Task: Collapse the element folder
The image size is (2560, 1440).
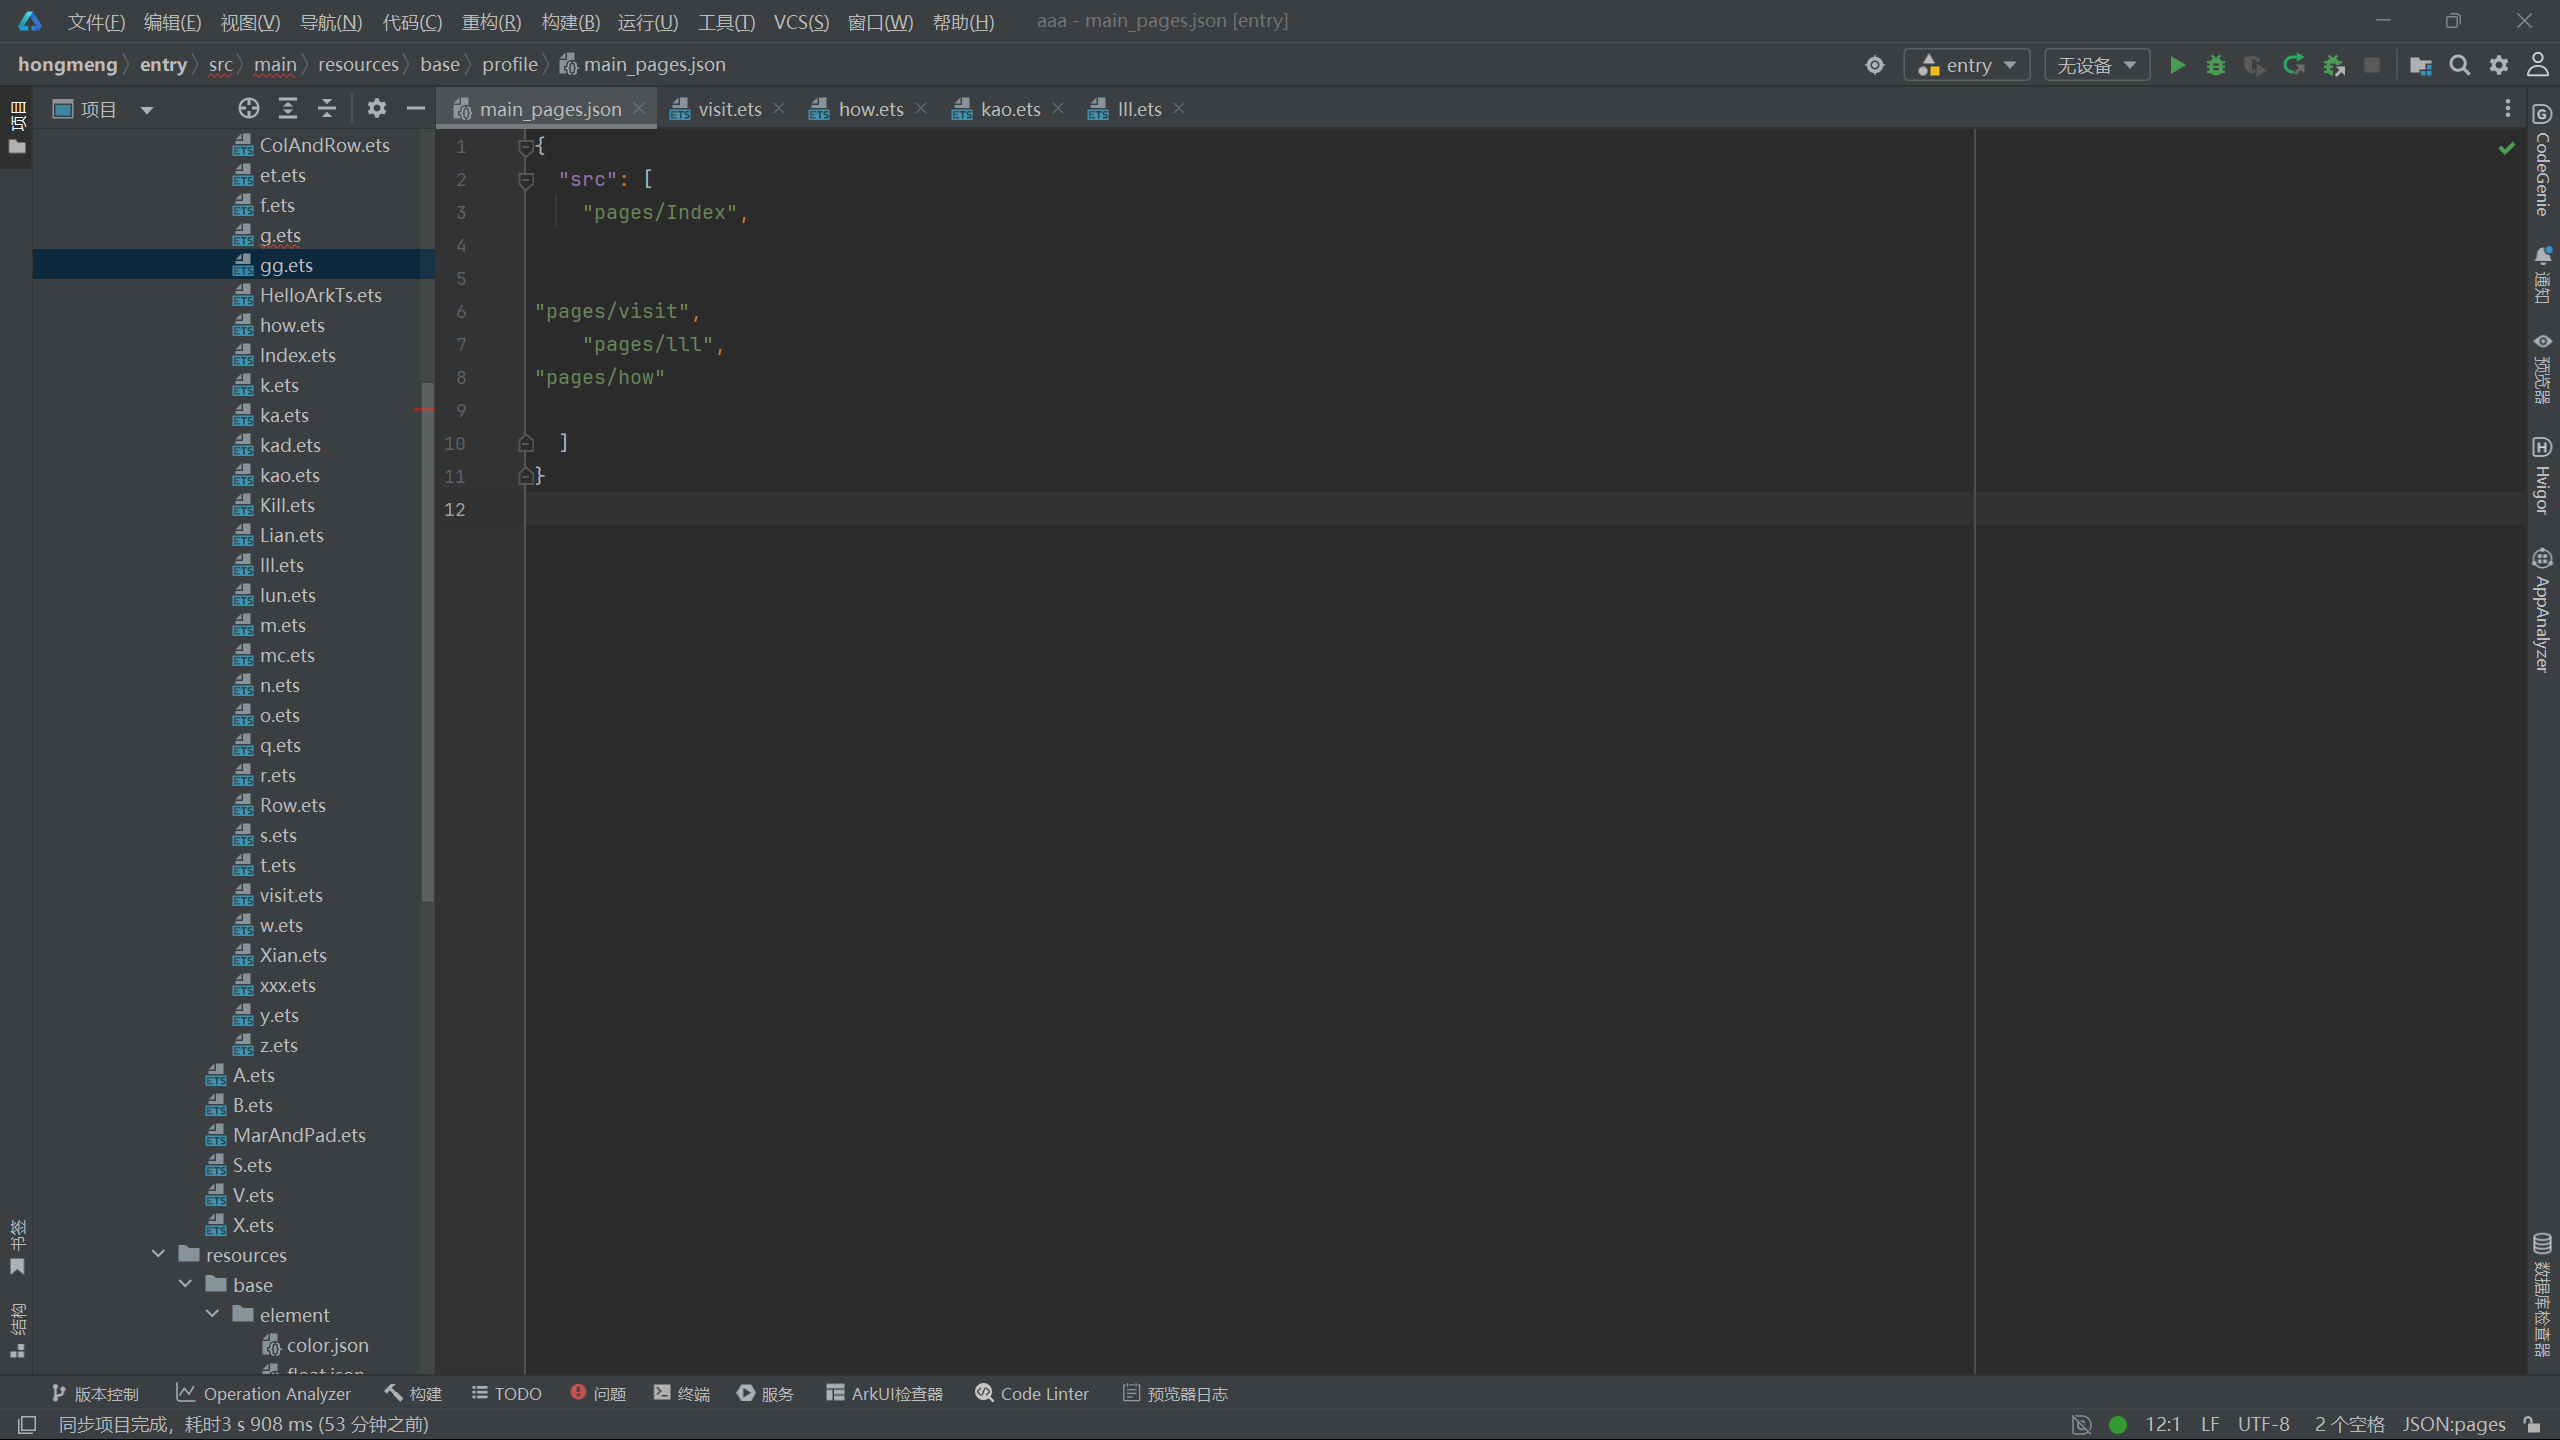Action: click(212, 1314)
